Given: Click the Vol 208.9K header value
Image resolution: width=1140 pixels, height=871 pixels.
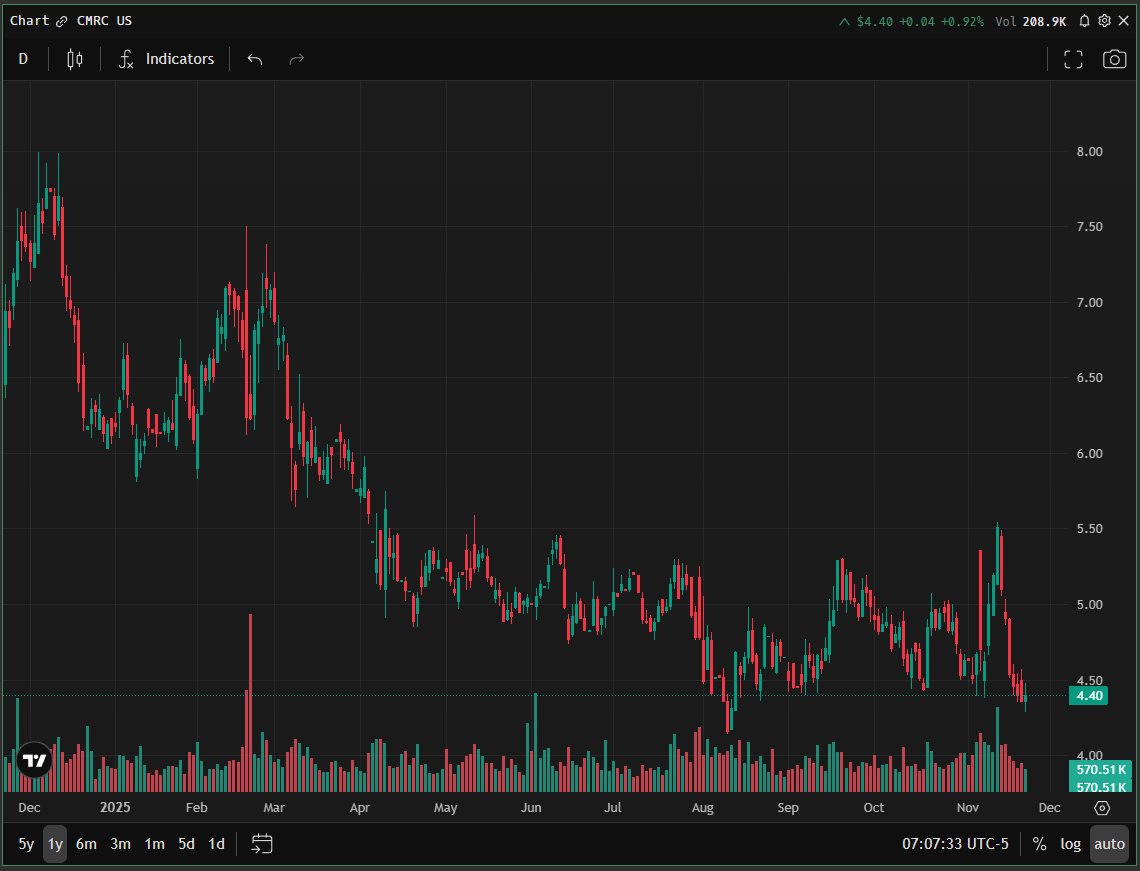Looking at the screenshot, I should tap(1030, 21).
